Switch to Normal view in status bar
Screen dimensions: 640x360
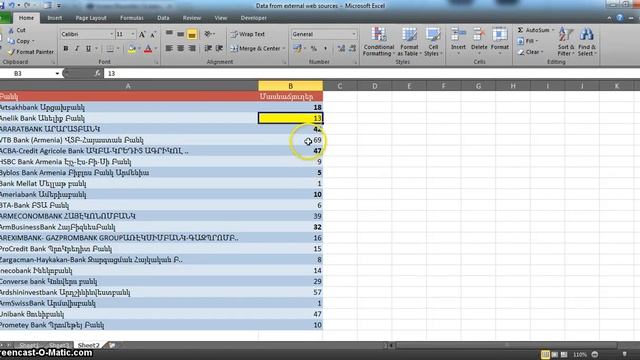pos(545,354)
